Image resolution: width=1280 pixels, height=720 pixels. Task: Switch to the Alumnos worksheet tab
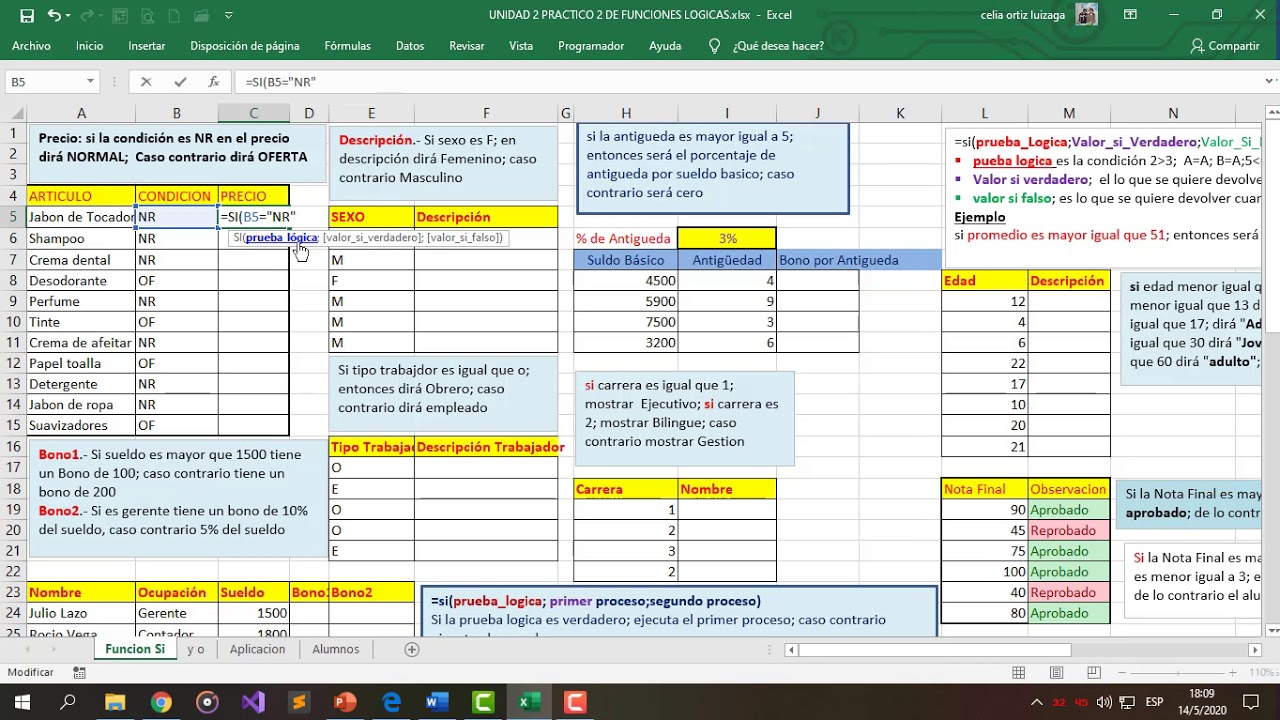[x=336, y=649]
